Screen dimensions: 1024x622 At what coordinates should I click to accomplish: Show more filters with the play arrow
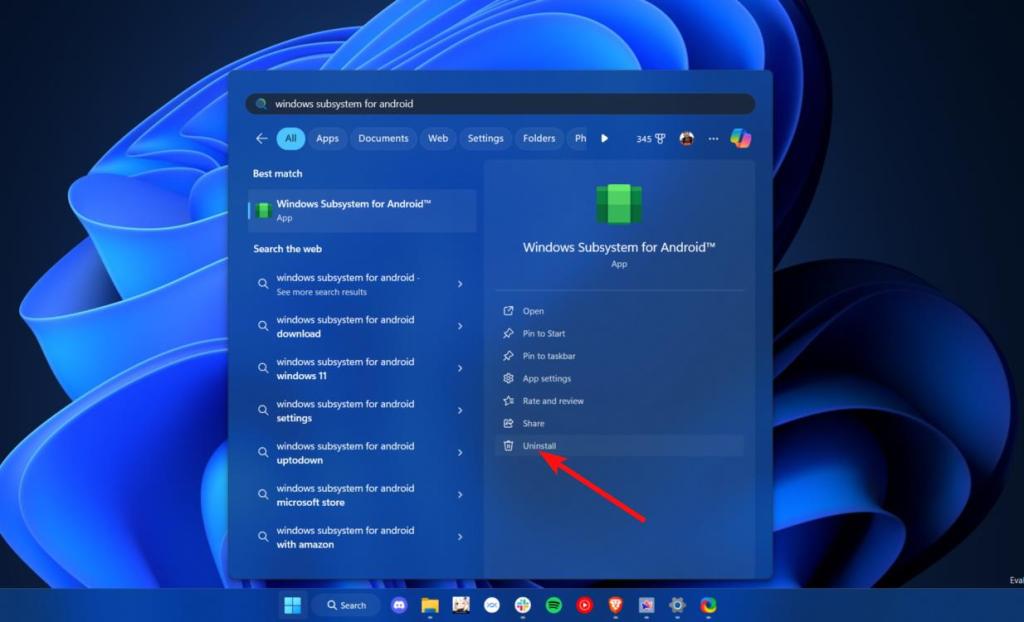pyautogui.click(x=605, y=139)
